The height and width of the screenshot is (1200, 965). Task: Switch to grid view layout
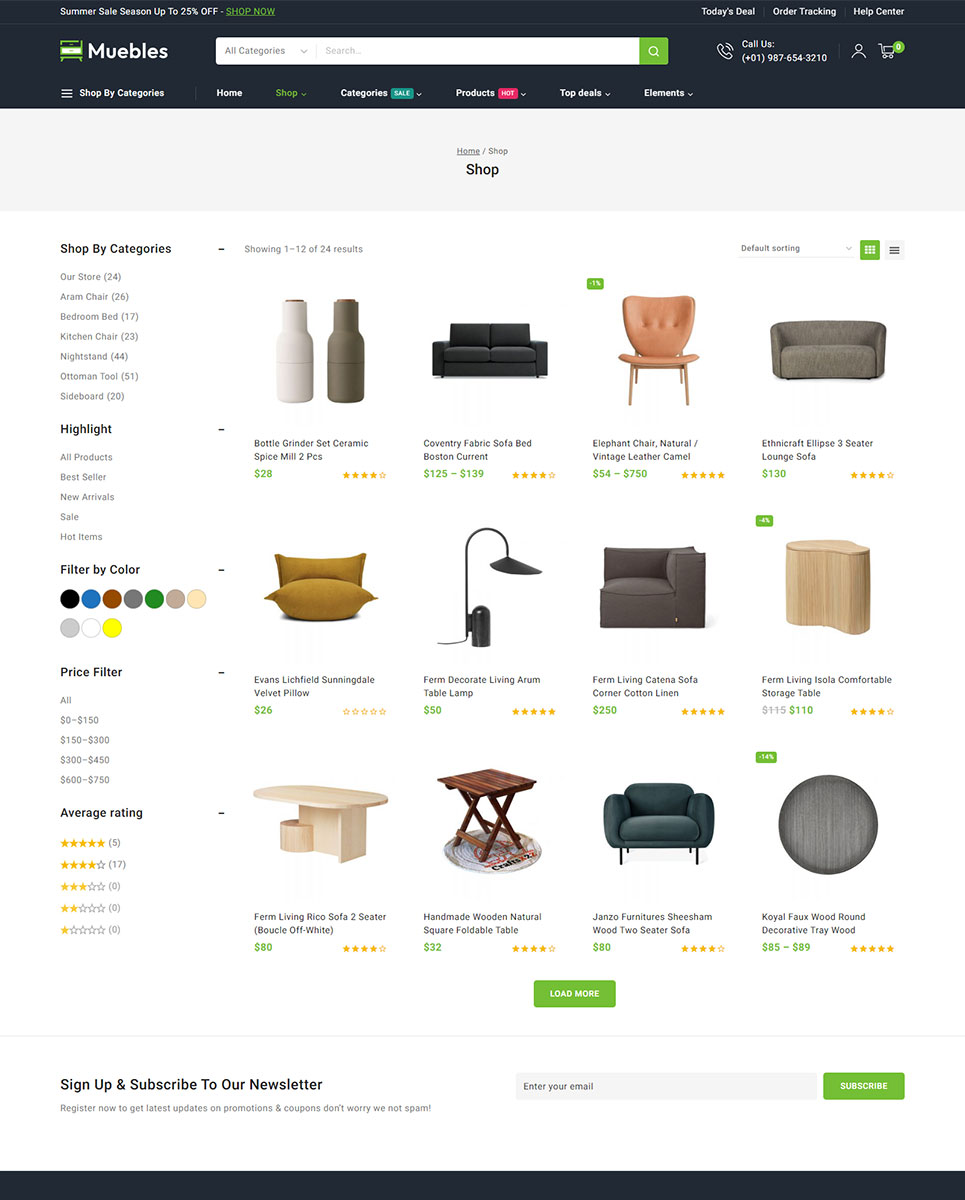(x=870, y=250)
